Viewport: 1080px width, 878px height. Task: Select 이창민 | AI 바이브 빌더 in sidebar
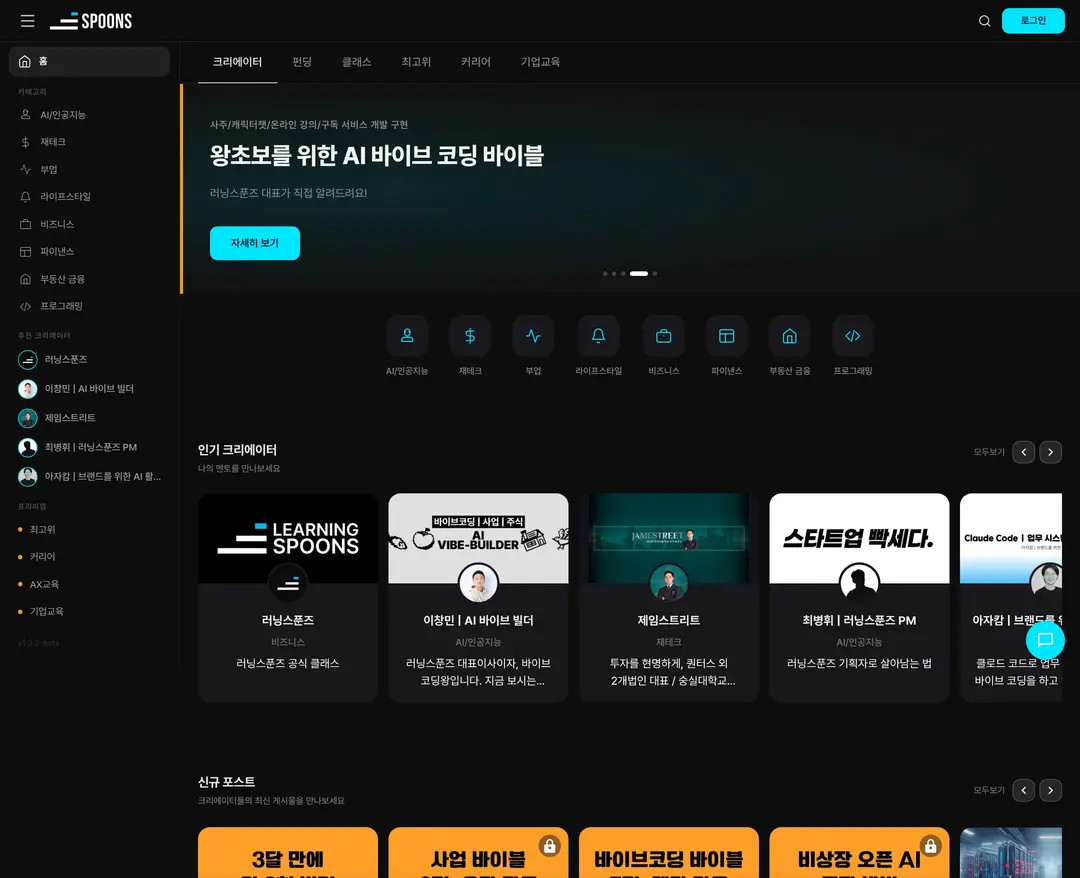[x=90, y=388]
